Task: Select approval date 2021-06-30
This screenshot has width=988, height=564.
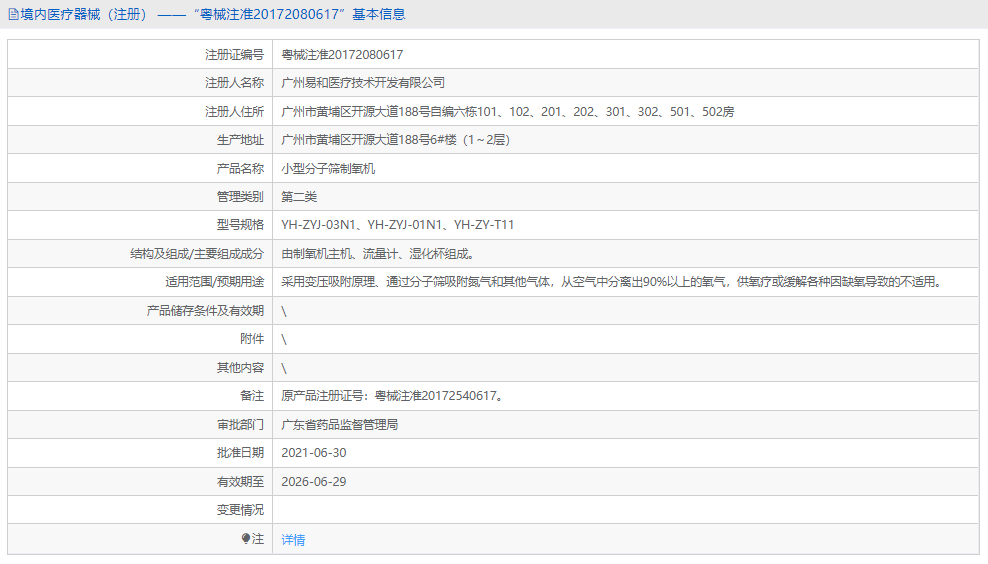Action: (x=314, y=453)
